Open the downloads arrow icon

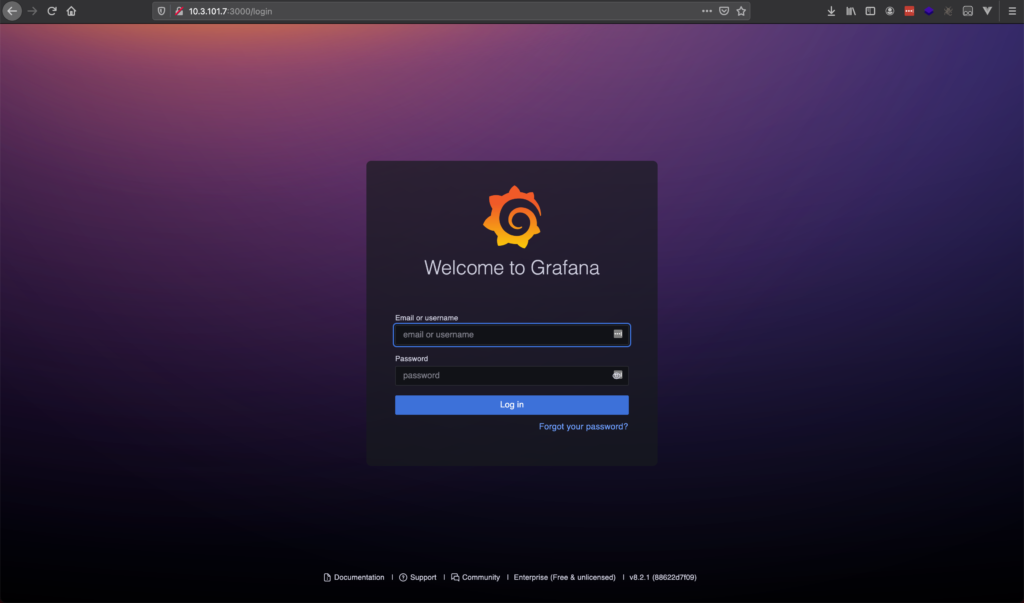coord(831,11)
